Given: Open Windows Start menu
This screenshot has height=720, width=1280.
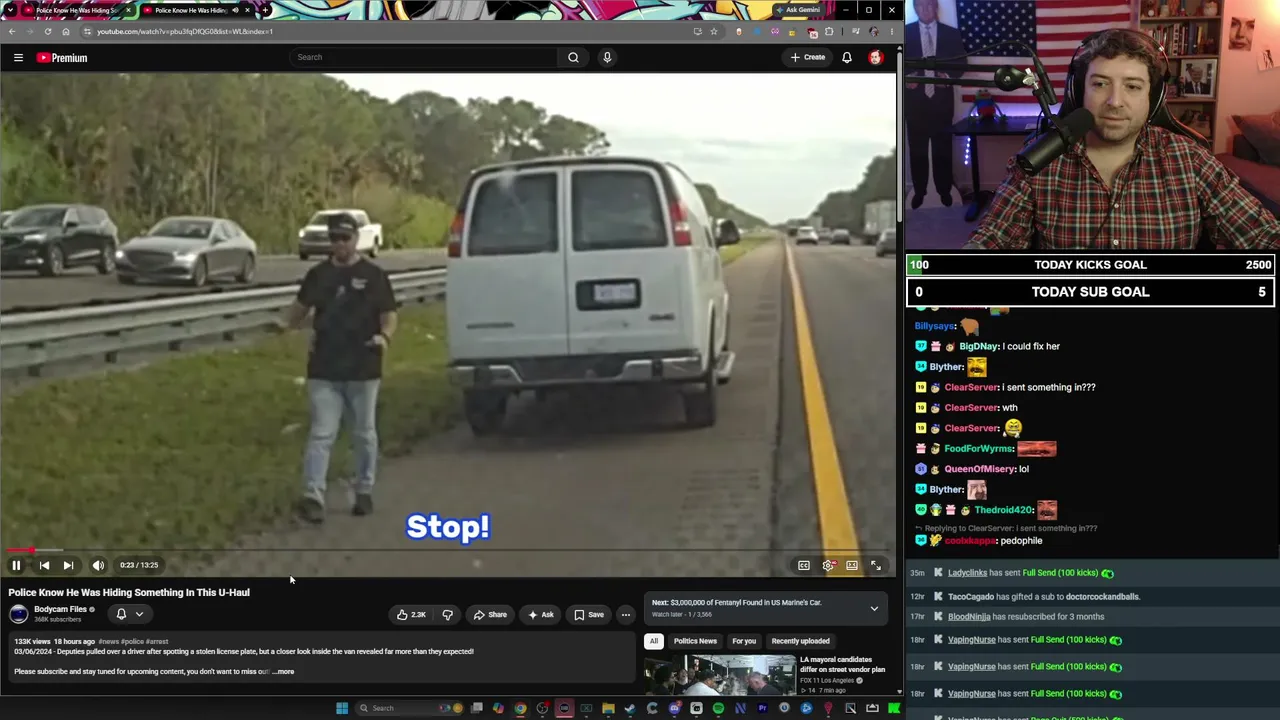Looking at the screenshot, I should coord(342,708).
